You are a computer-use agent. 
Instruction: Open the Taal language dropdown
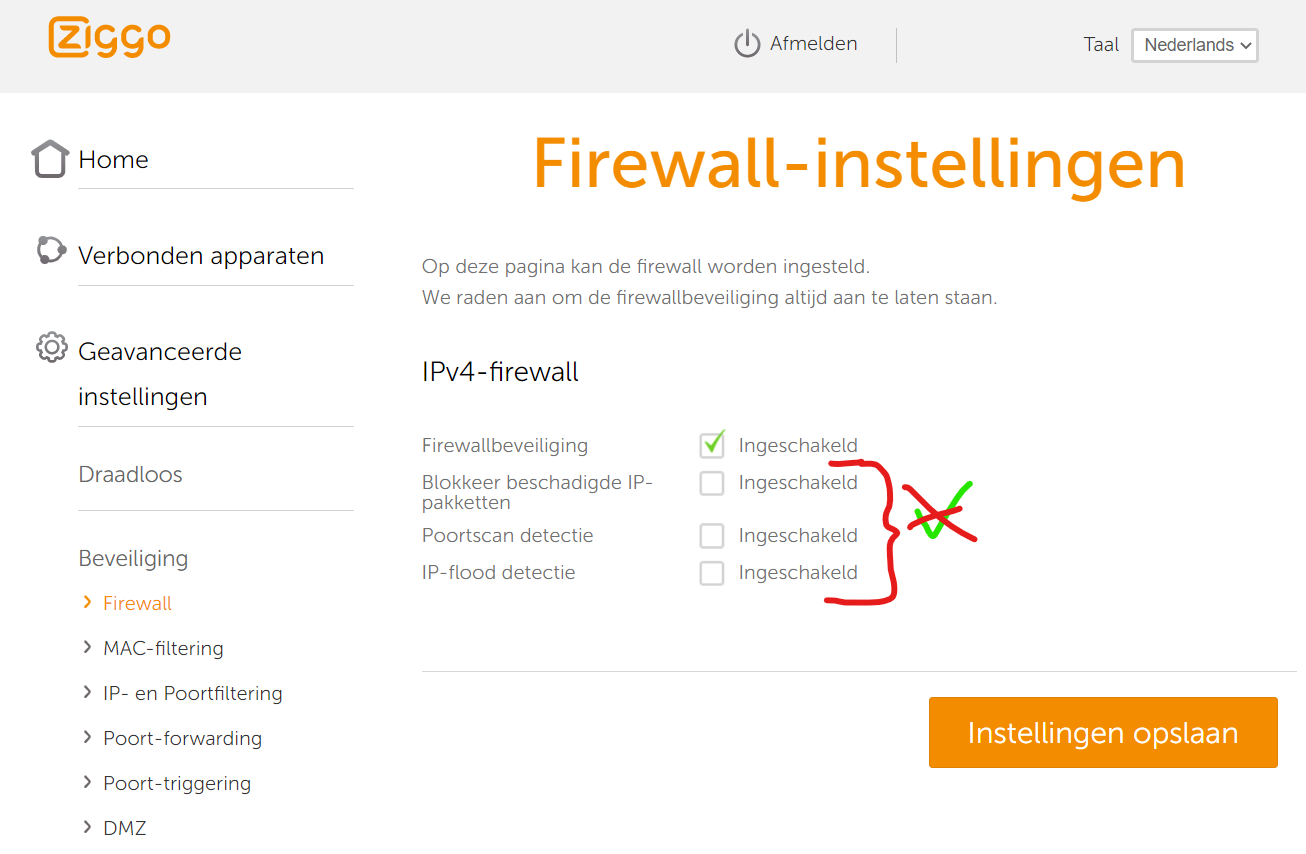1194,45
